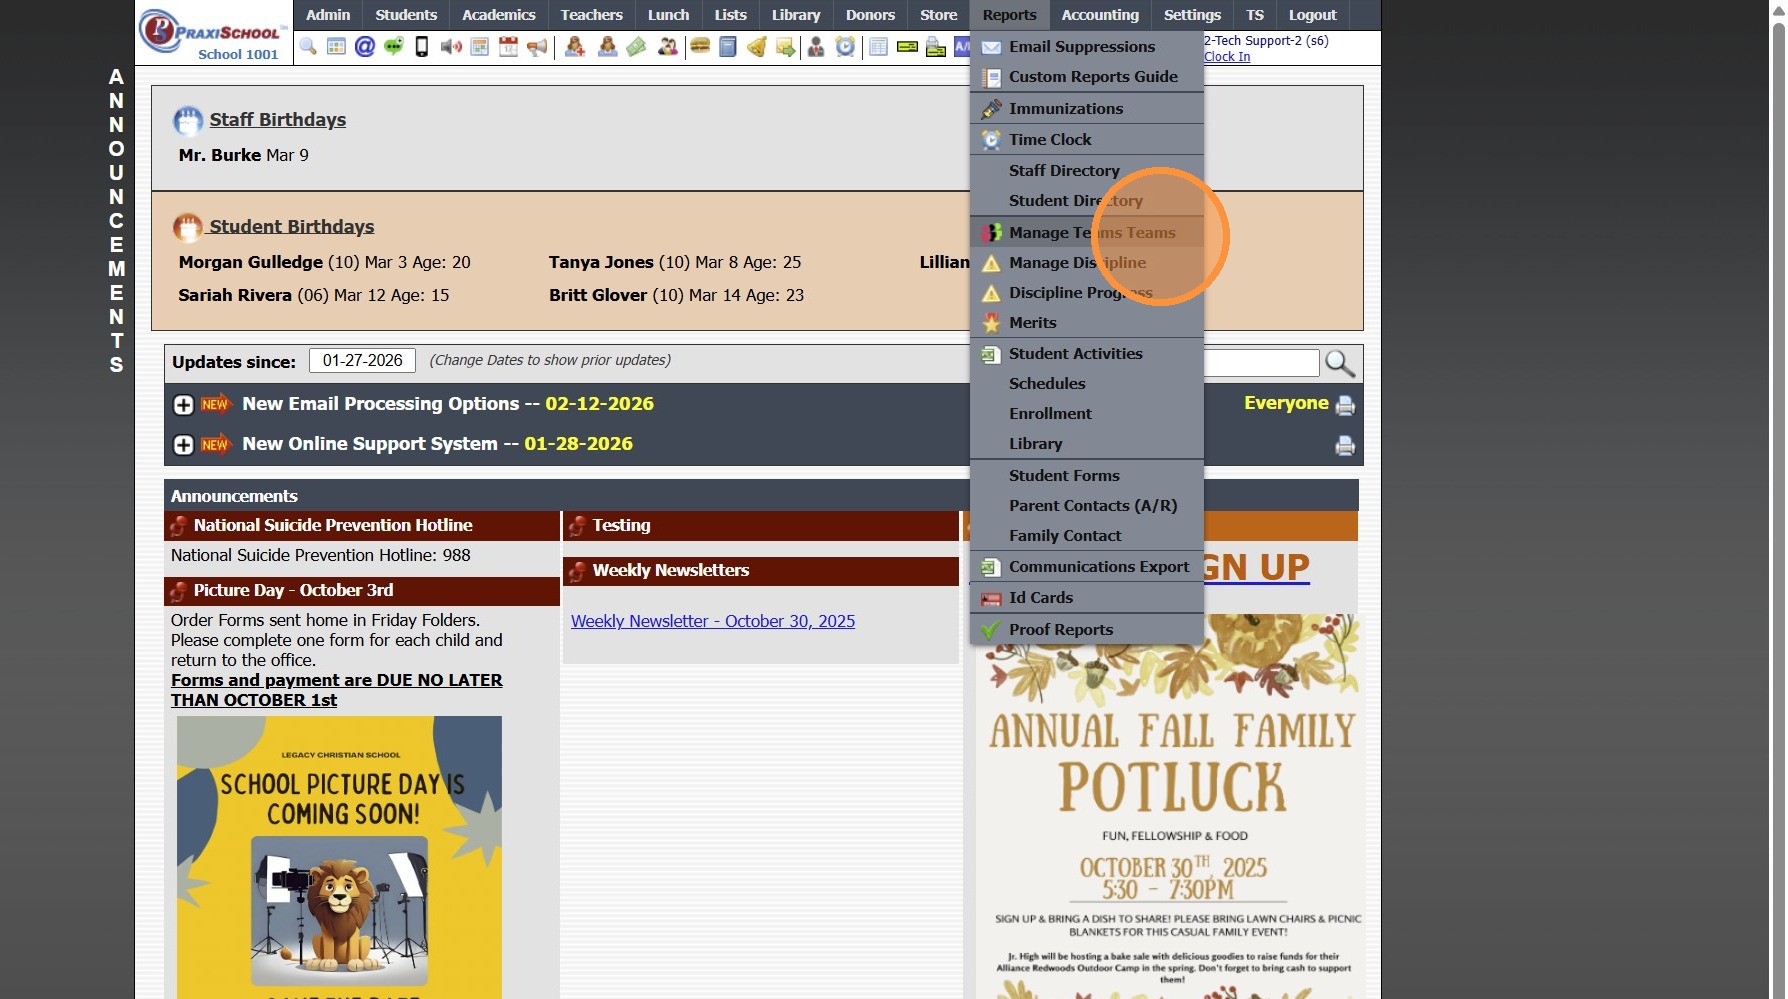1788x999 pixels.
Task: Open the Library menu in the top bar
Action: coord(796,15)
